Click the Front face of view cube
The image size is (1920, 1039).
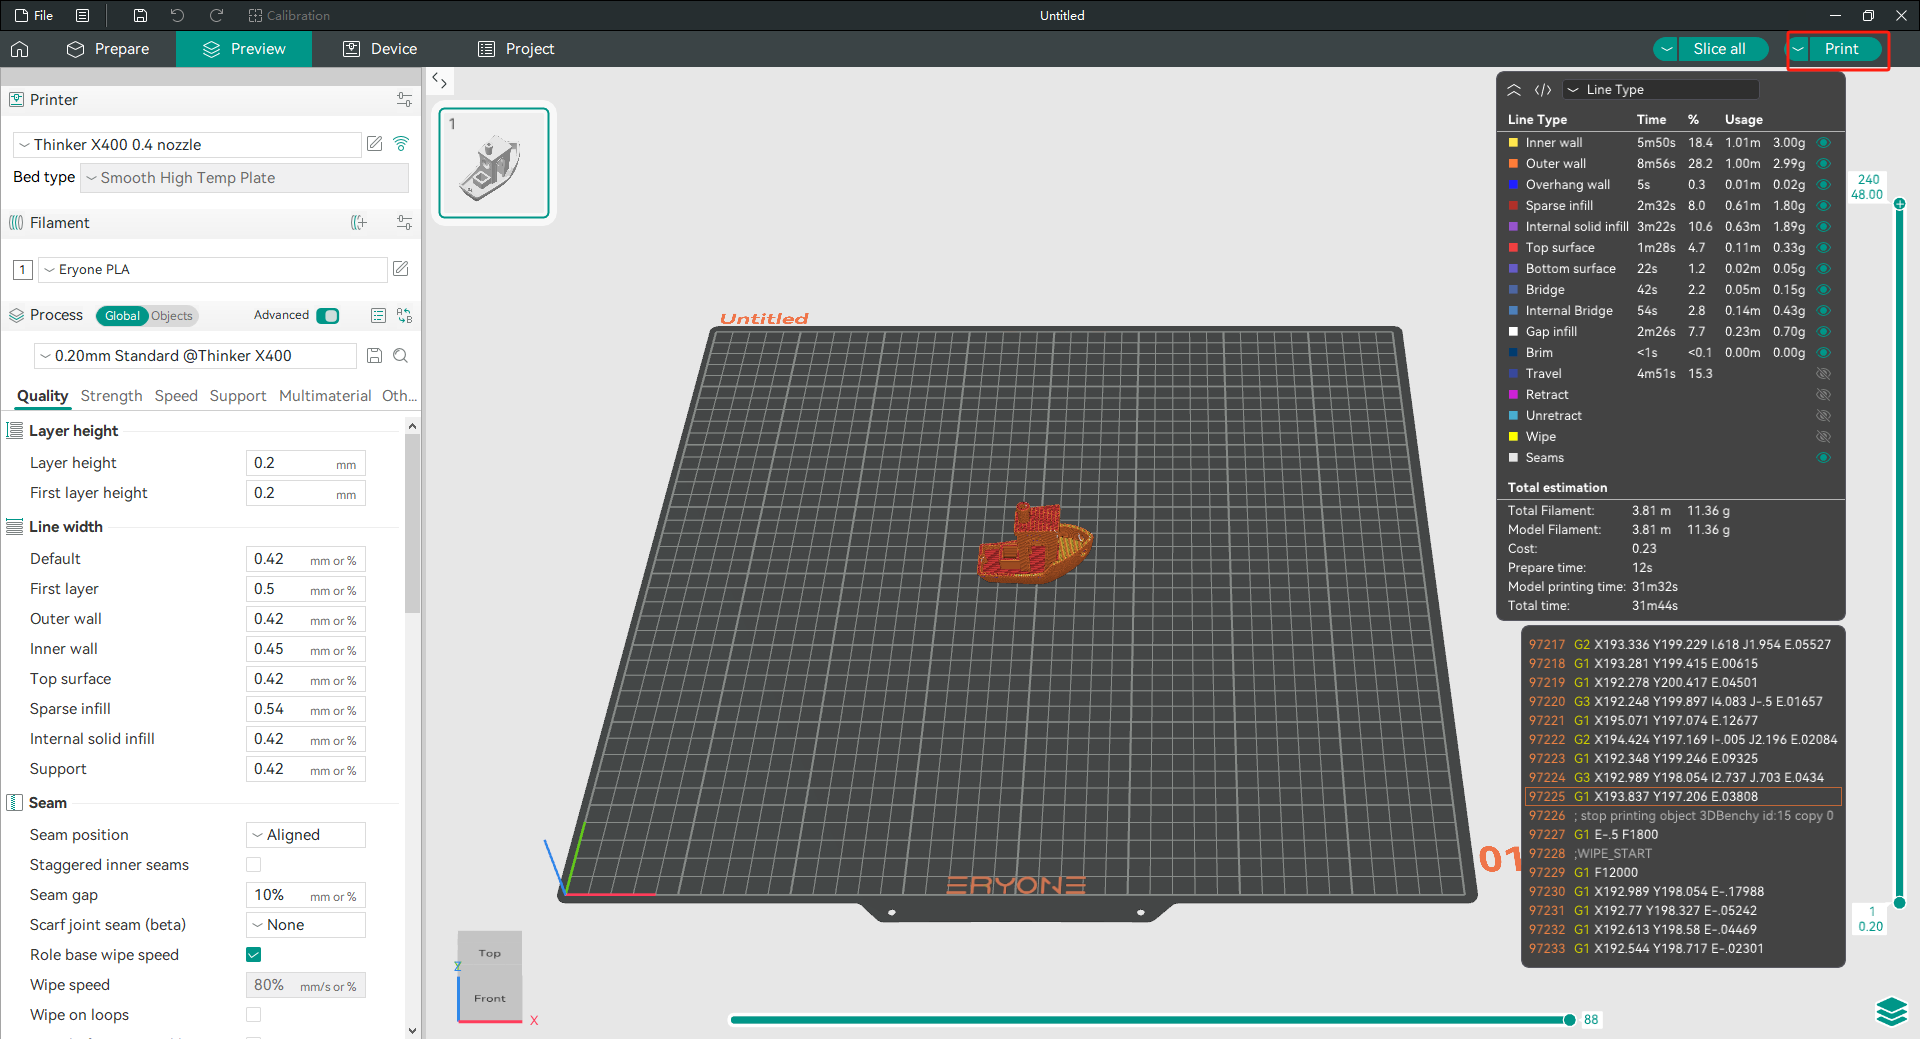pyautogui.click(x=490, y=998)
